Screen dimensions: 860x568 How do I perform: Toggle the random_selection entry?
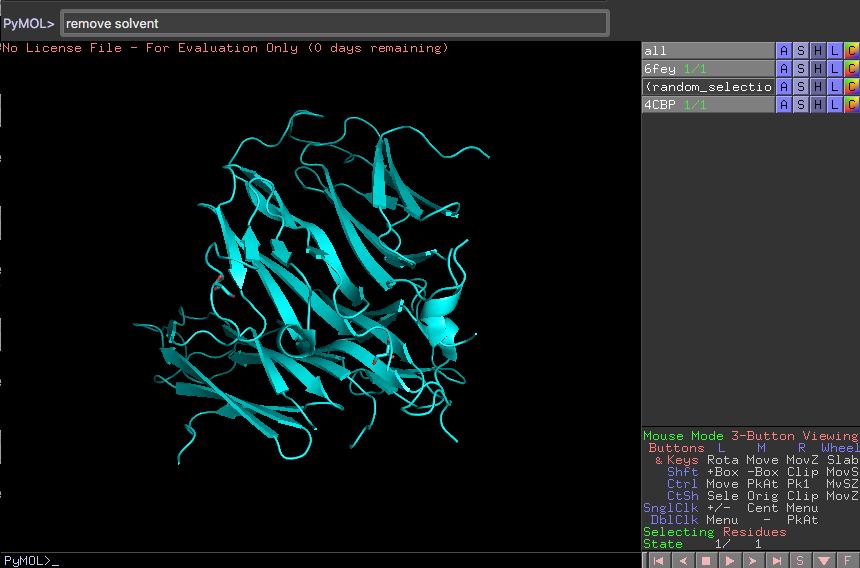coord(708,87)
